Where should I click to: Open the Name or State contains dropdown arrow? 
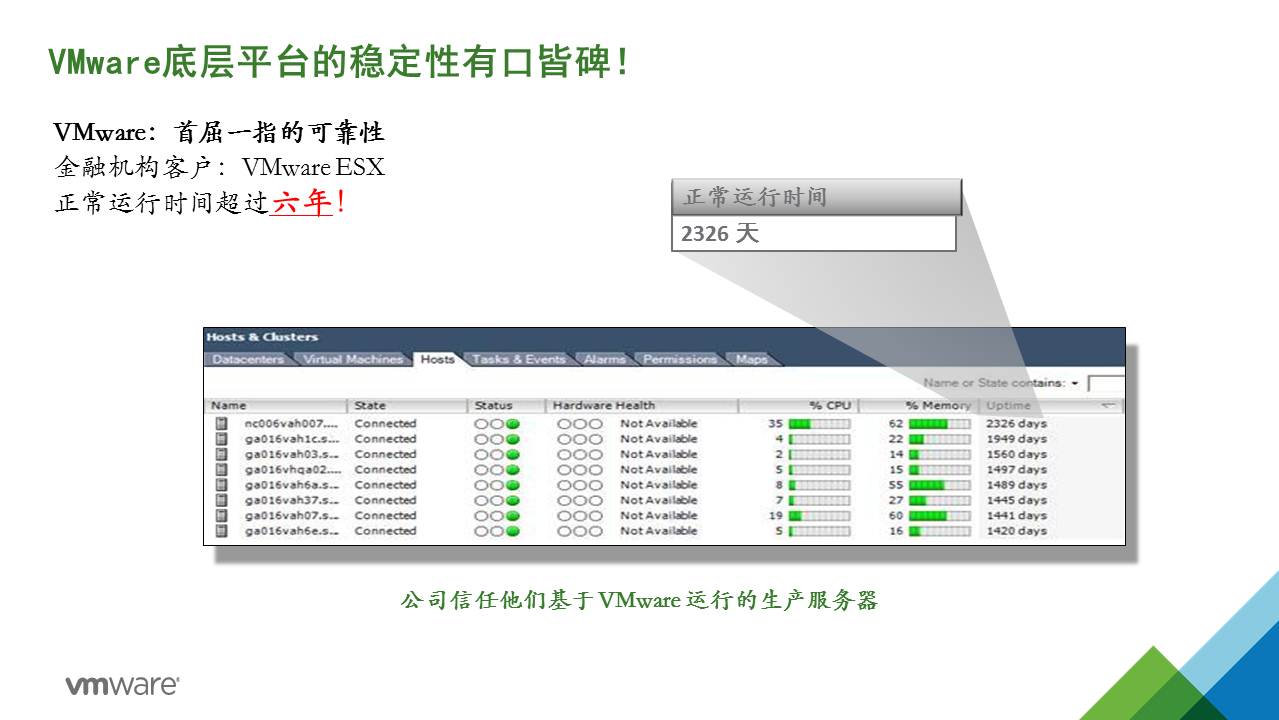point(1075,383)
